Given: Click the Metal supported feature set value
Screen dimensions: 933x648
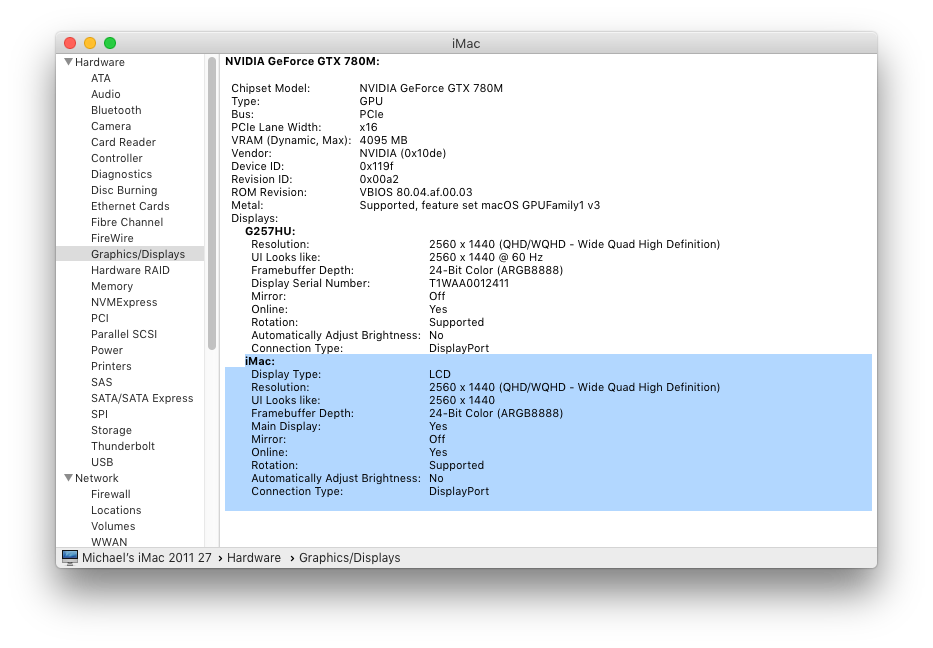Looking at the screenshot, I should coord(480,205).
